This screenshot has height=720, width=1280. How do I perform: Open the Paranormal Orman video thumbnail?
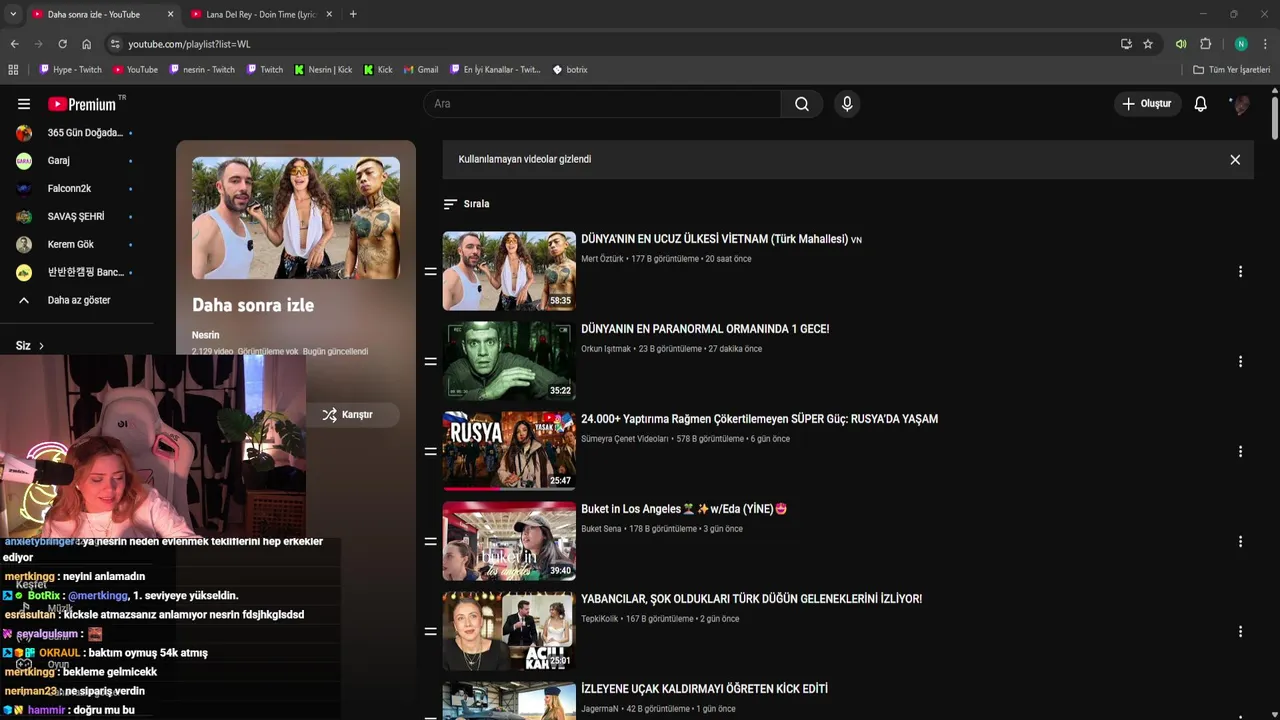click(509, 361)
